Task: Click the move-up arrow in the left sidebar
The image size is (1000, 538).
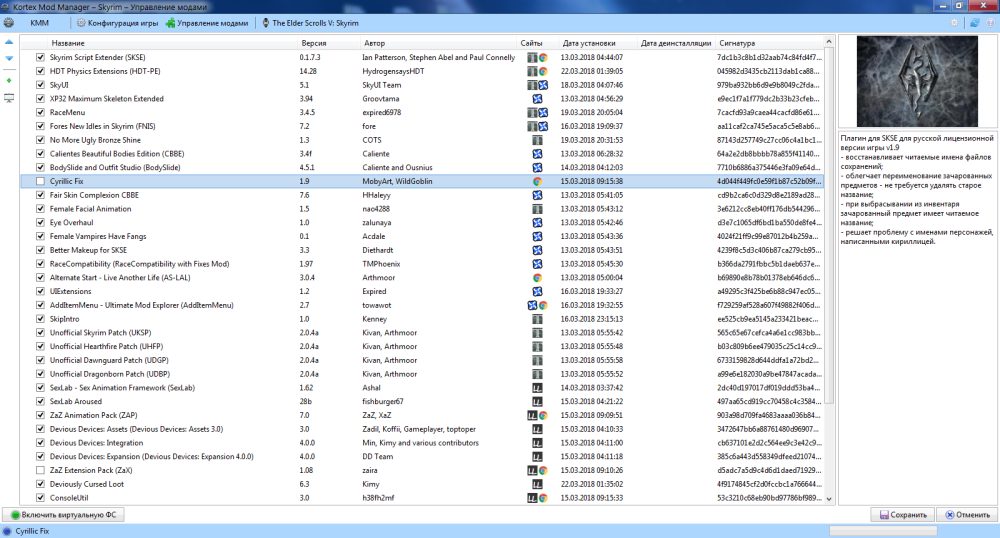Action: [x=9, y=42]
